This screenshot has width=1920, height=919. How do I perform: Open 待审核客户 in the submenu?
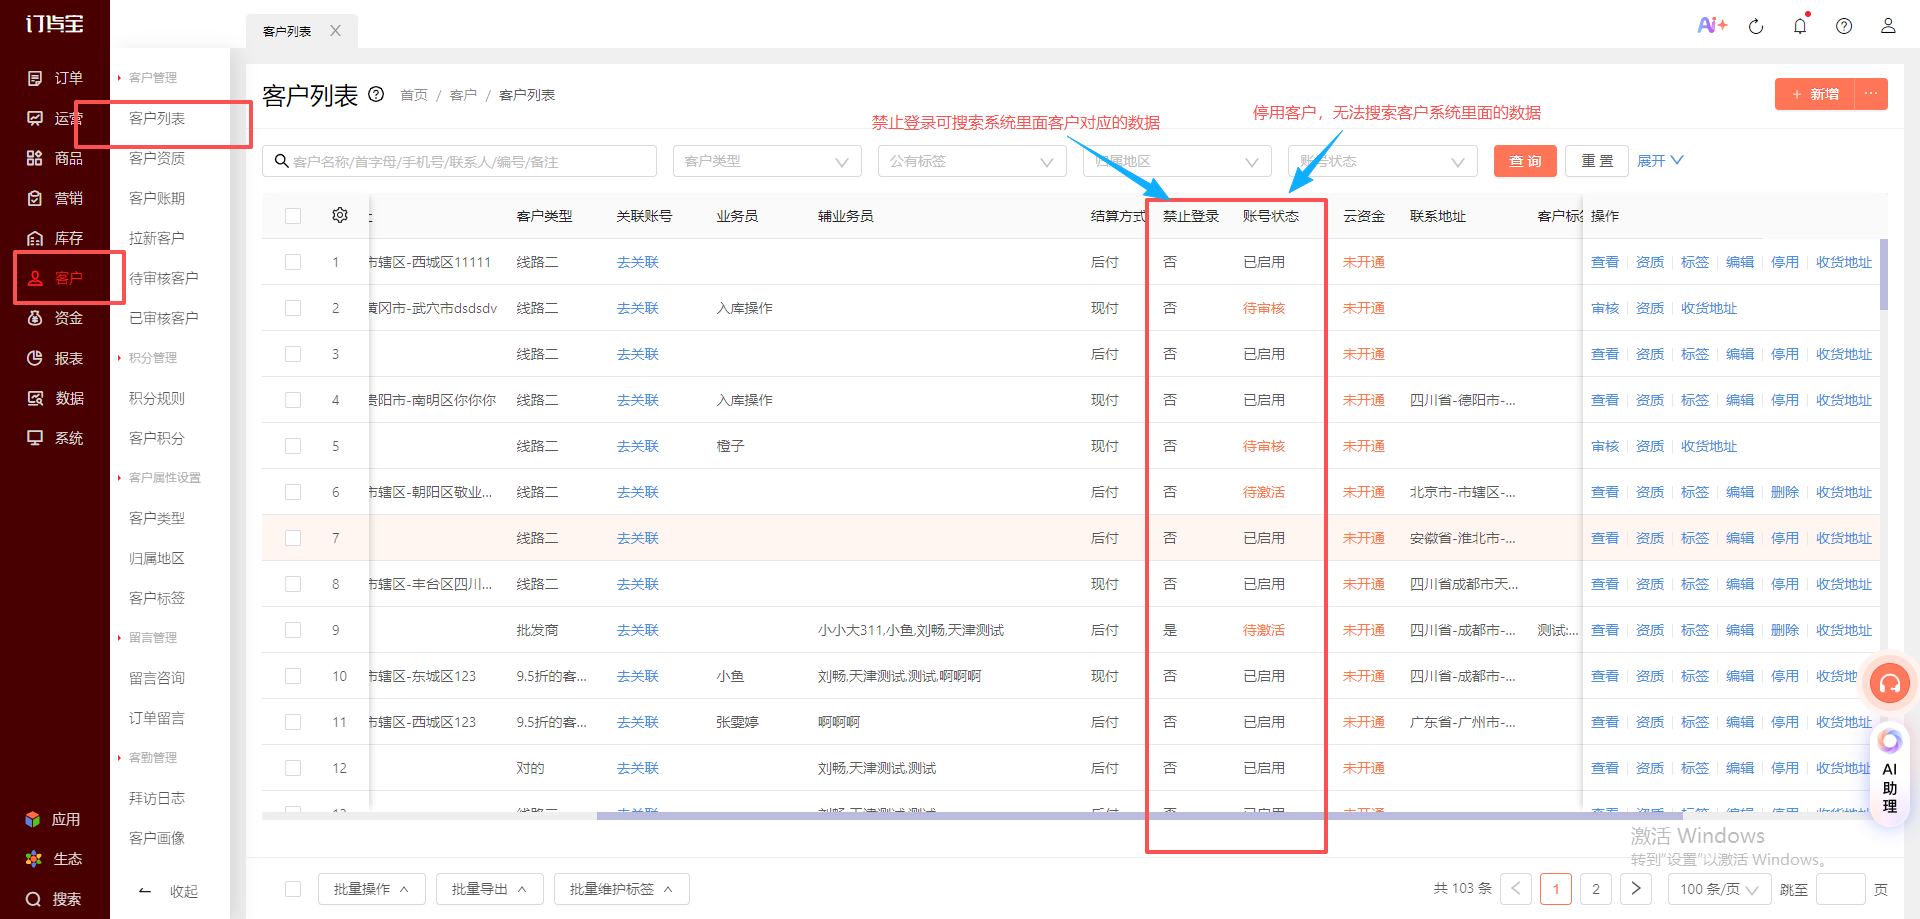pyautogui.click(x=164, y=278)
